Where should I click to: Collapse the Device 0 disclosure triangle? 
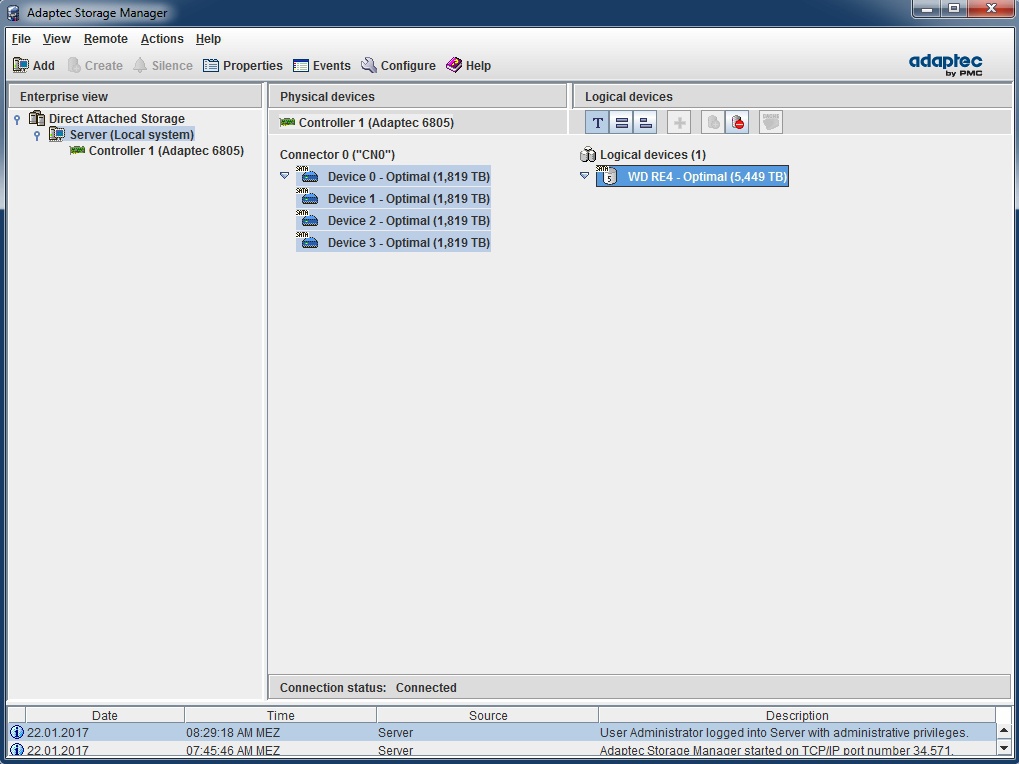[x=284, y=176]
